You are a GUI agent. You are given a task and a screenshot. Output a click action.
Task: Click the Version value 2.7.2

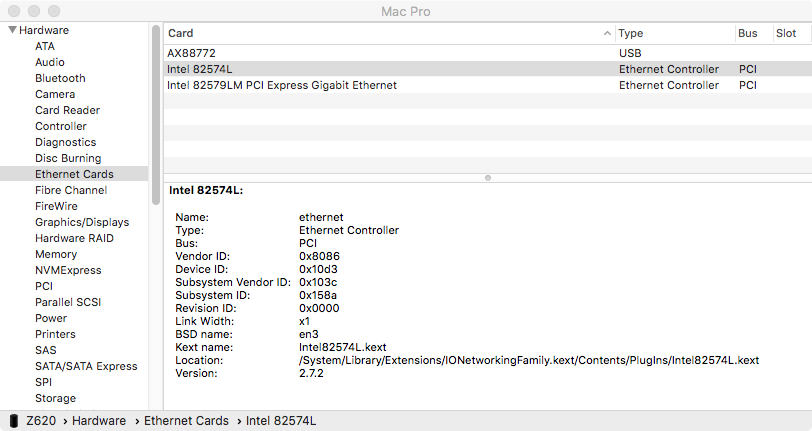(311, 373)
